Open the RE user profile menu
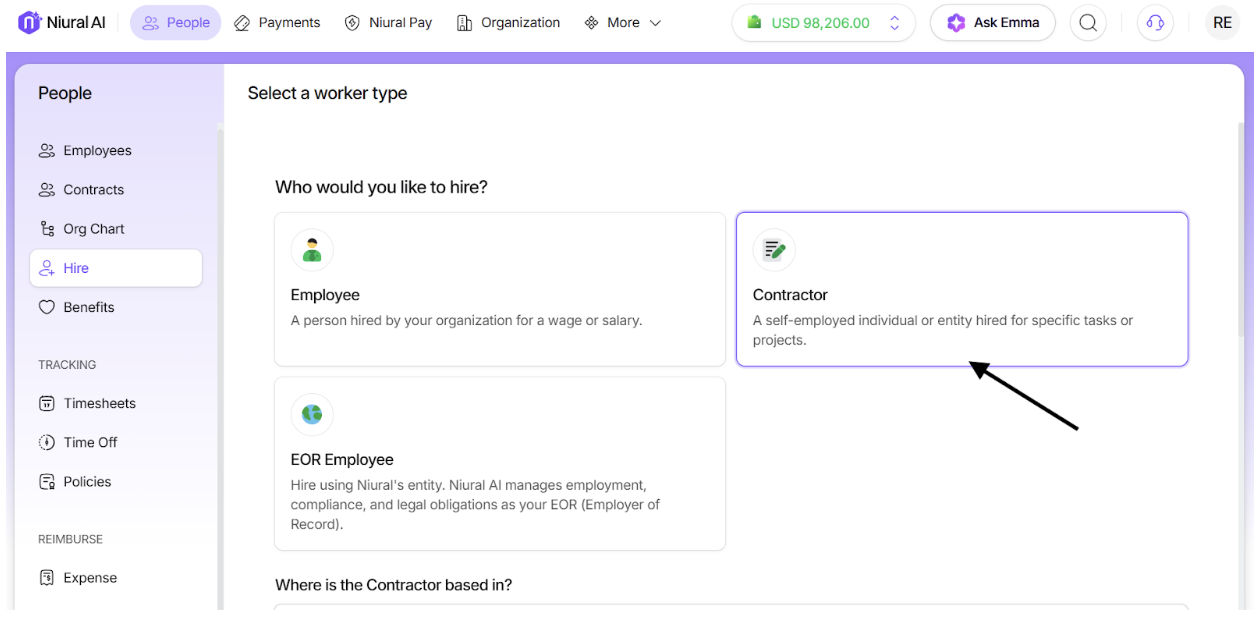 pyautogui.click(x=1222, y=22)
